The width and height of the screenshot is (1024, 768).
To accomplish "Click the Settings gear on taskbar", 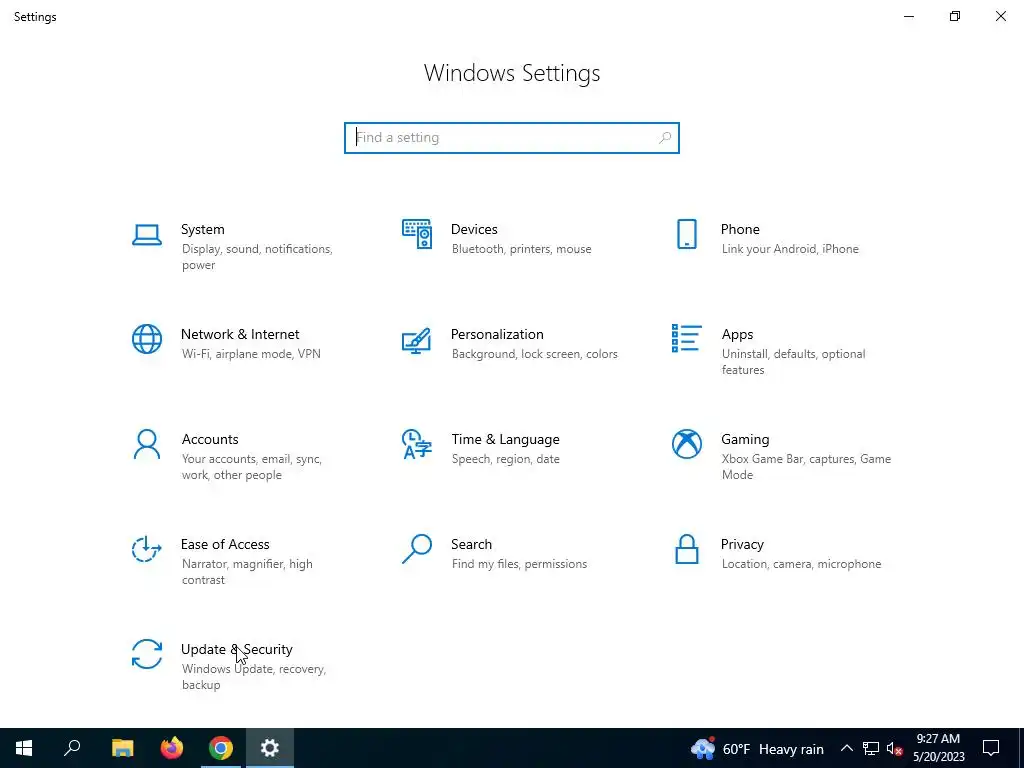I will tap(270, 748).
